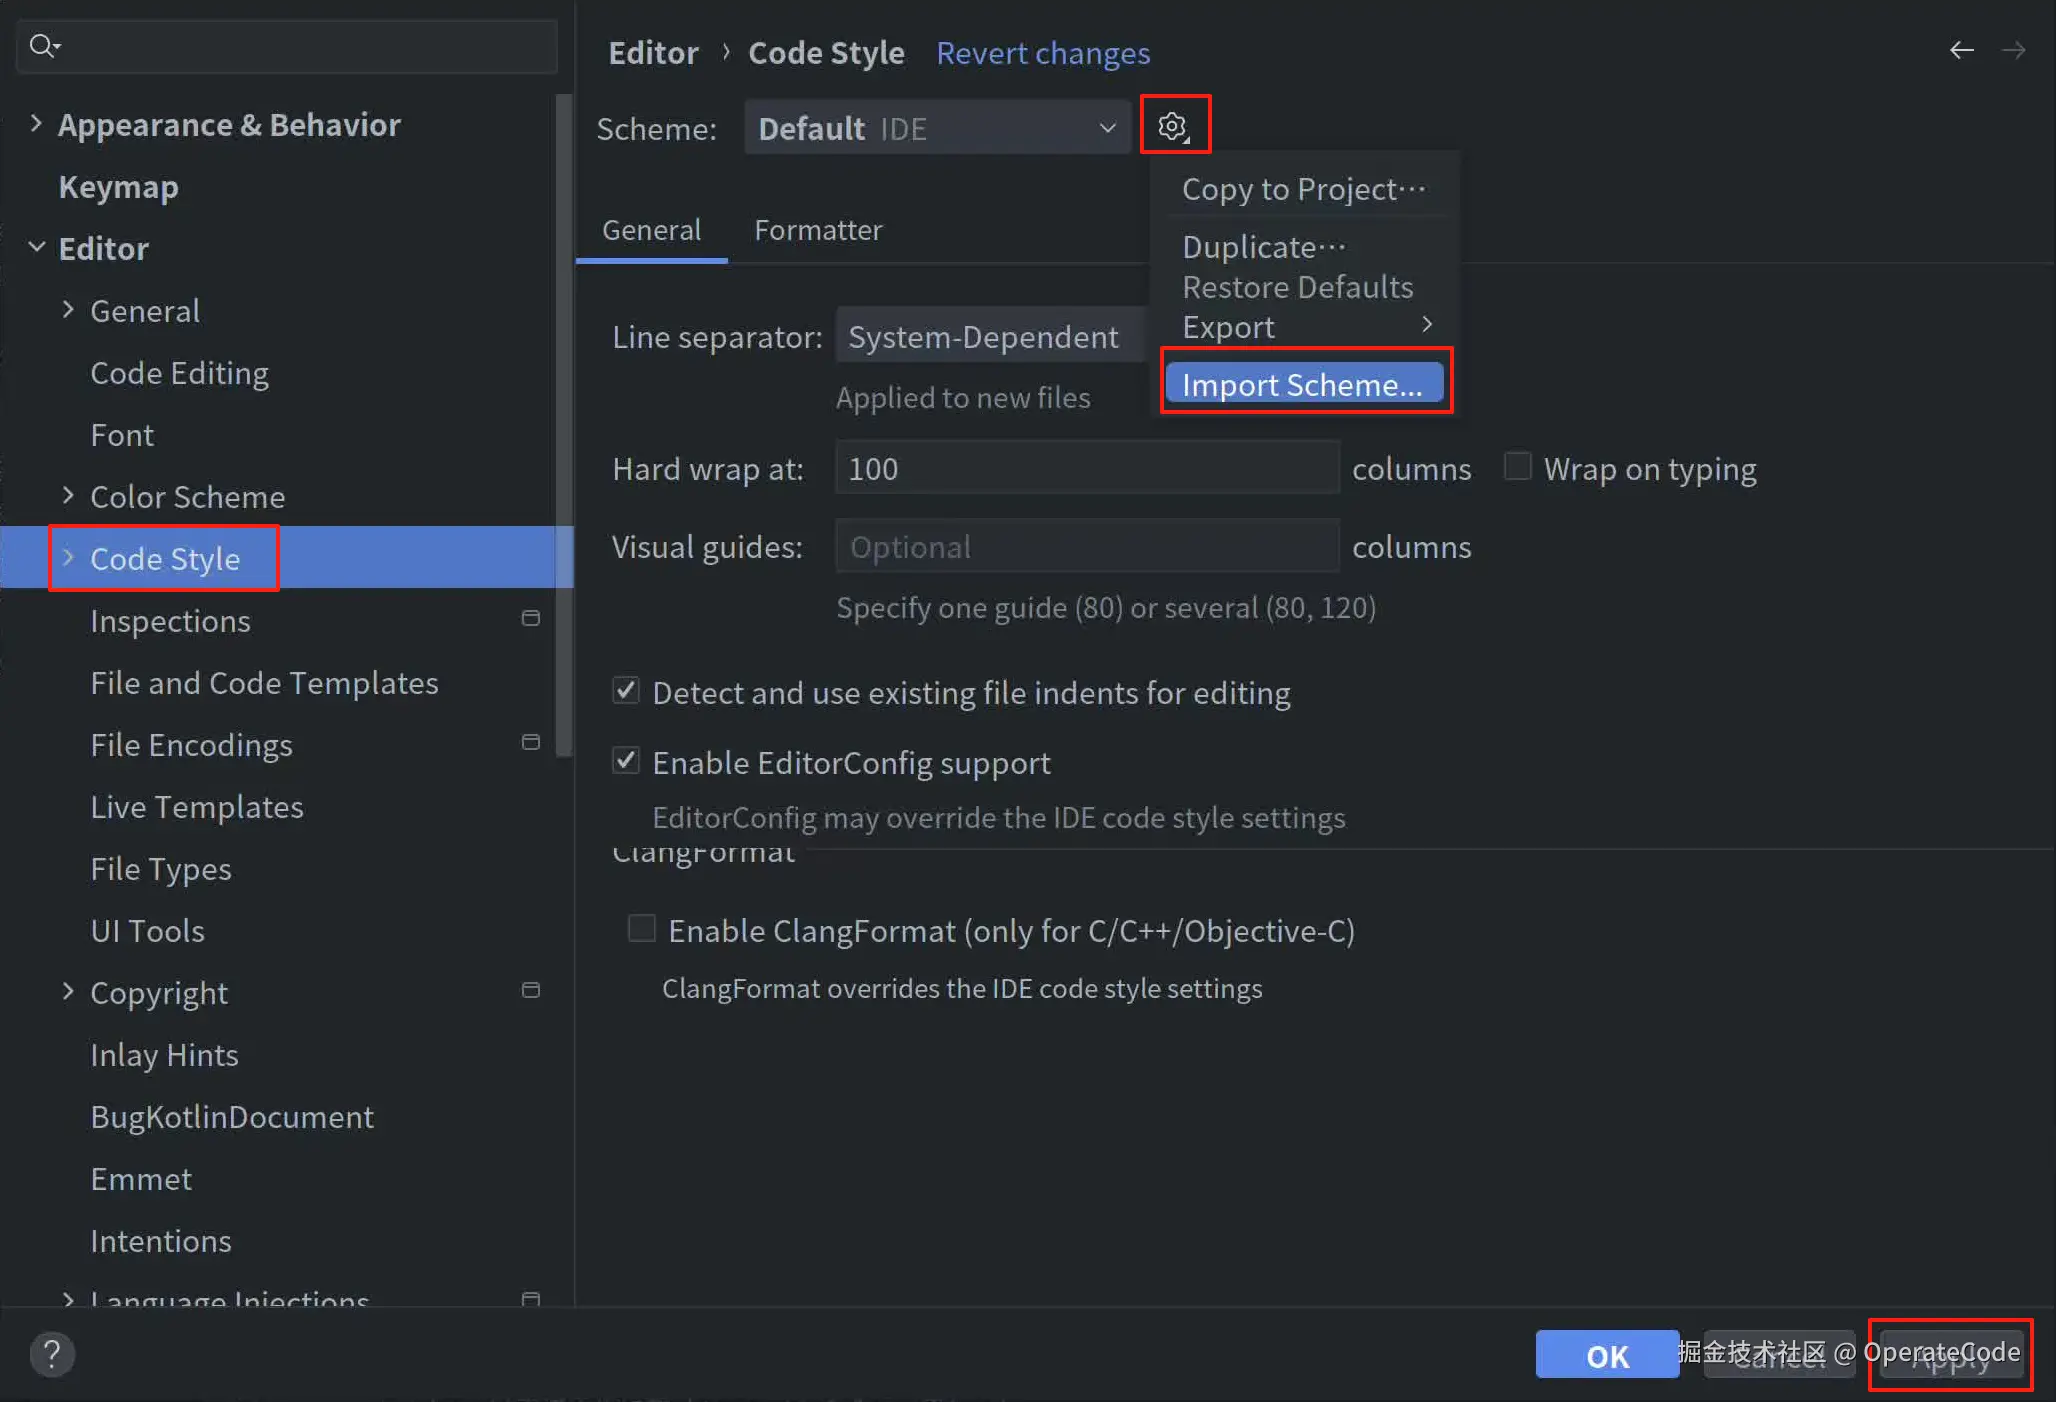This screenshot has width=2056, height=1402.
Task: Expand Appearance & Behavior section
Action: tap(36, 124)
